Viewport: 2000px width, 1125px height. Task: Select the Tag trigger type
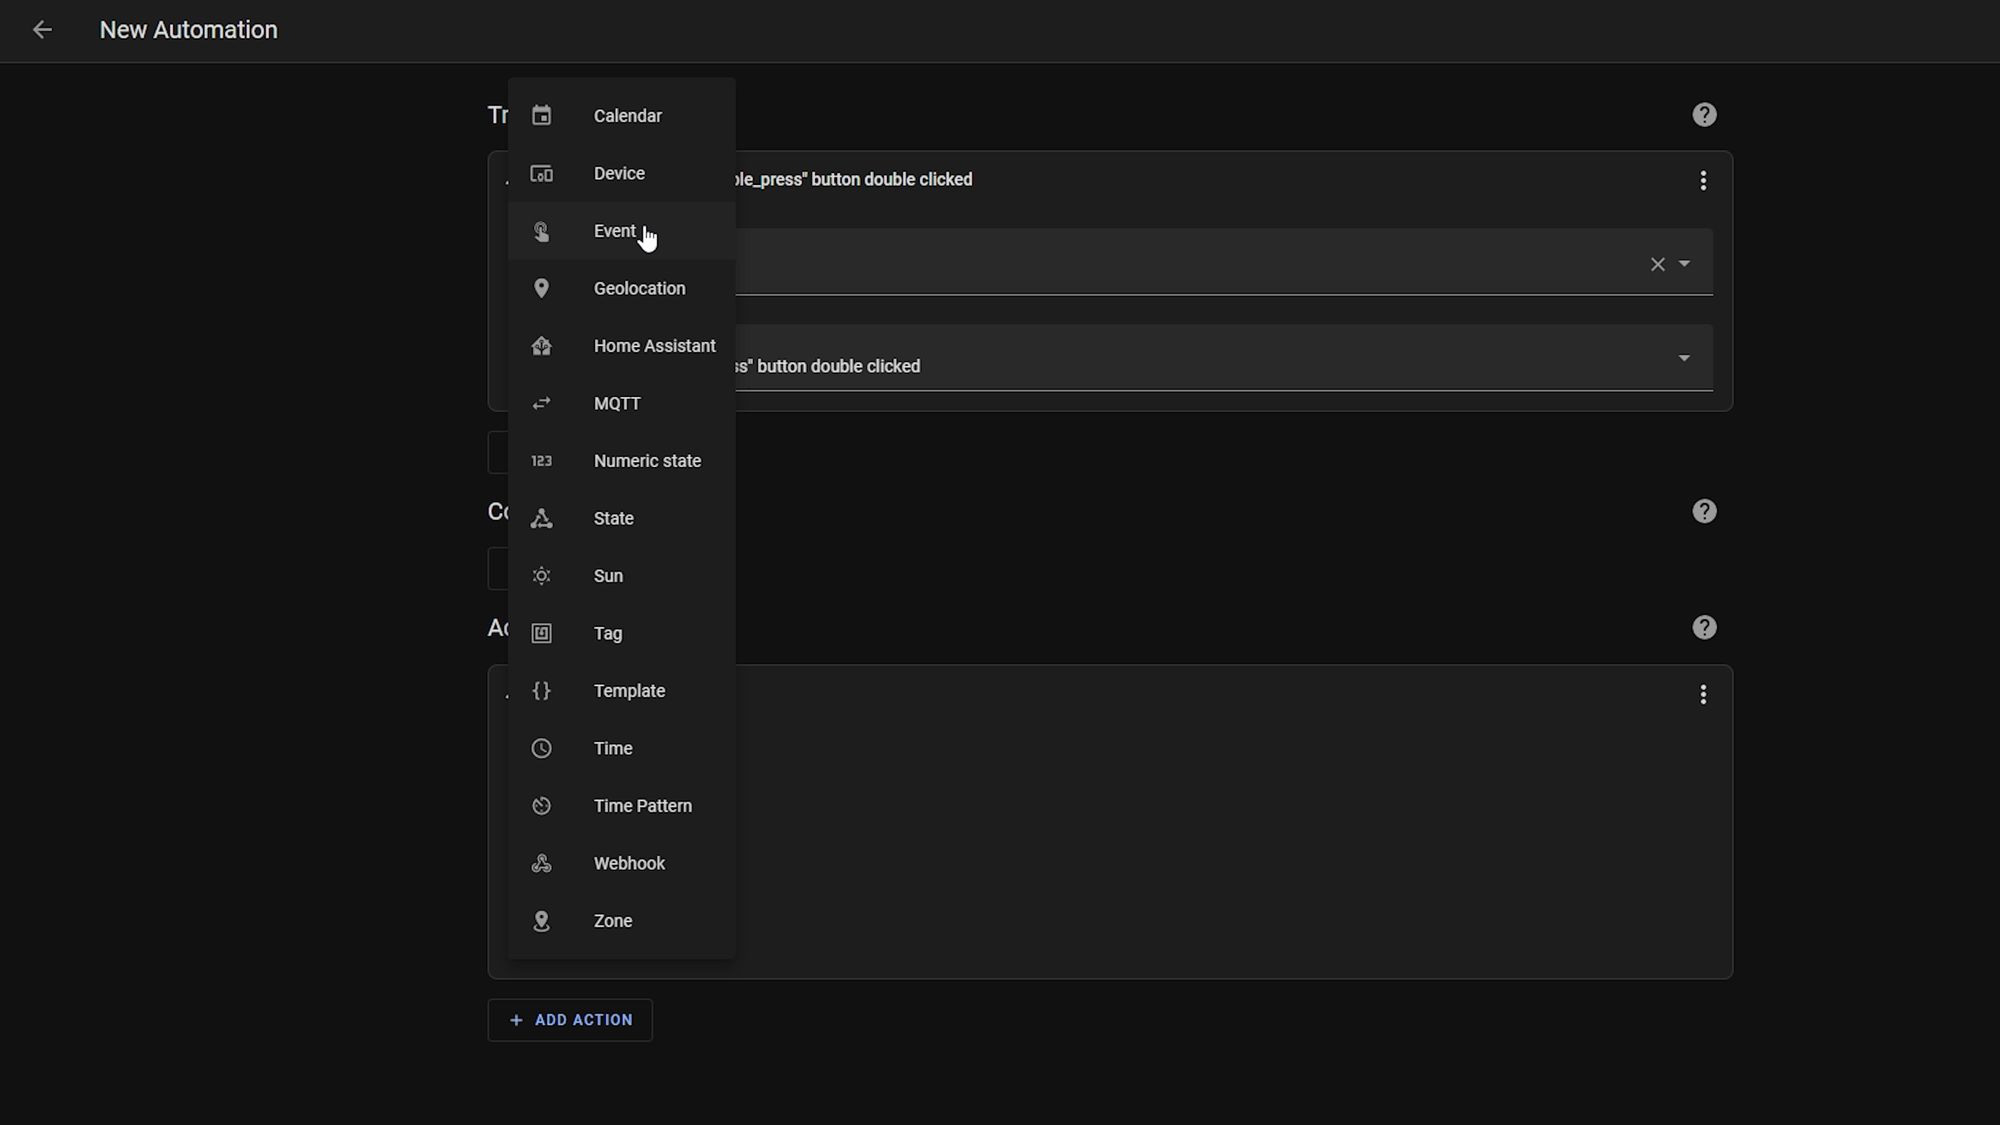point(607,632)
